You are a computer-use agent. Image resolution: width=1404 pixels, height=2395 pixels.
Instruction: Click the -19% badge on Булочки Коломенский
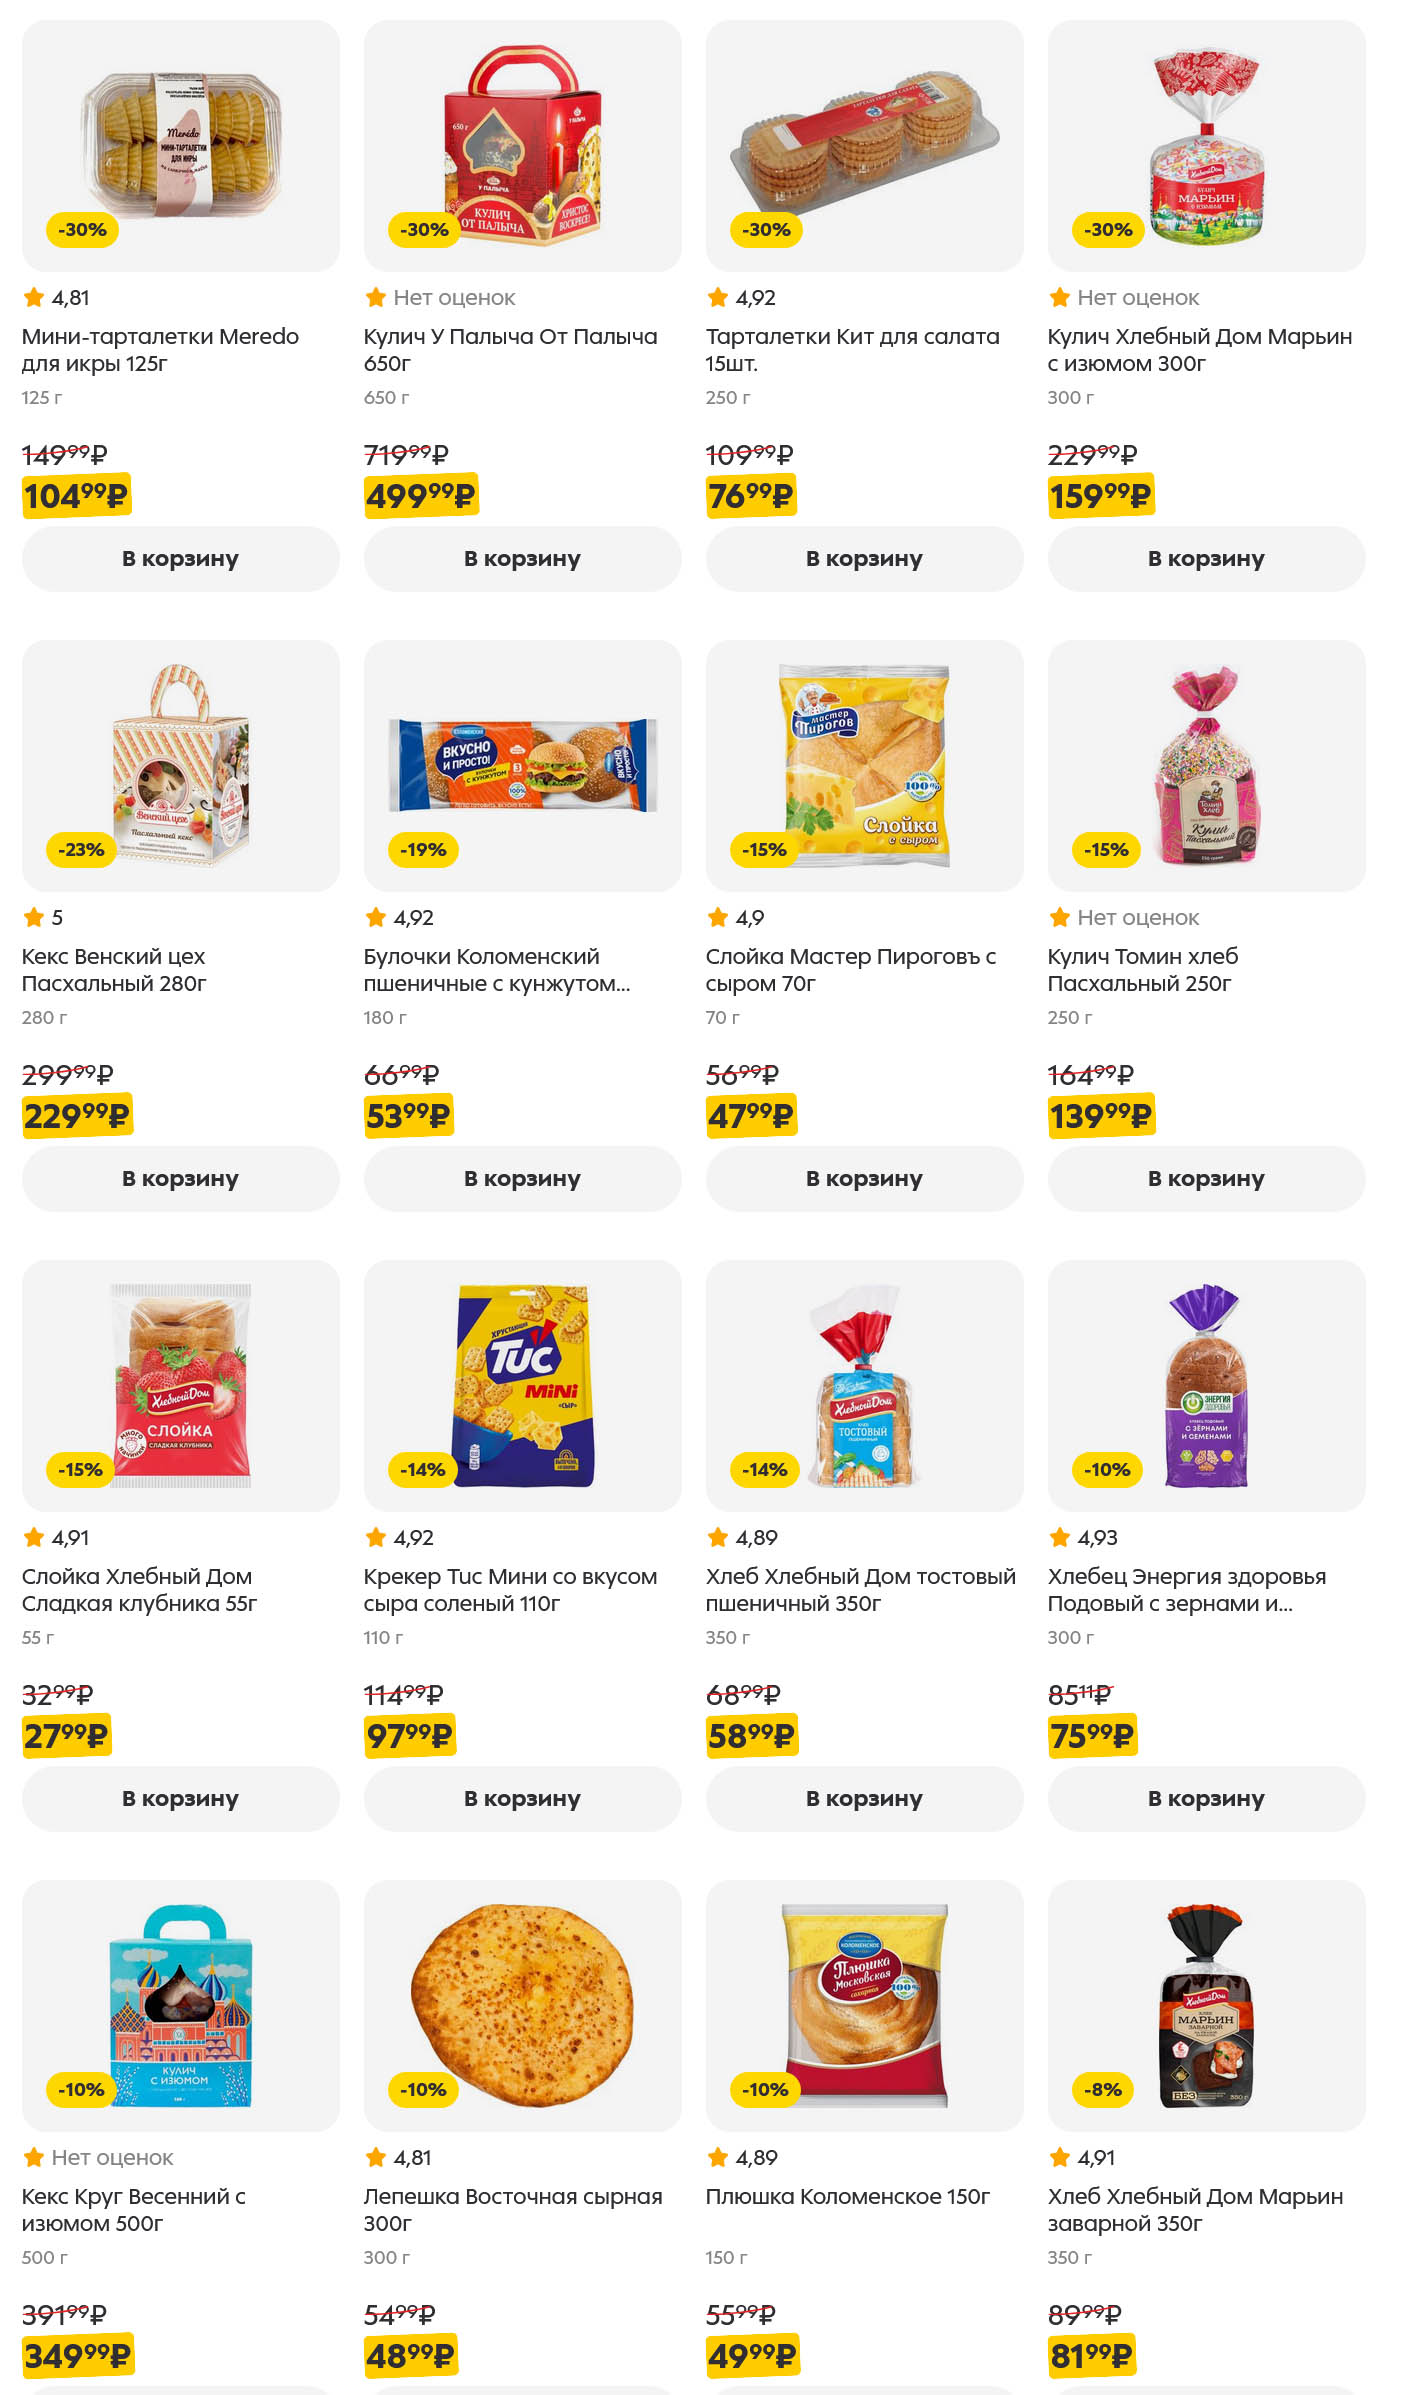tap(423, 850)
